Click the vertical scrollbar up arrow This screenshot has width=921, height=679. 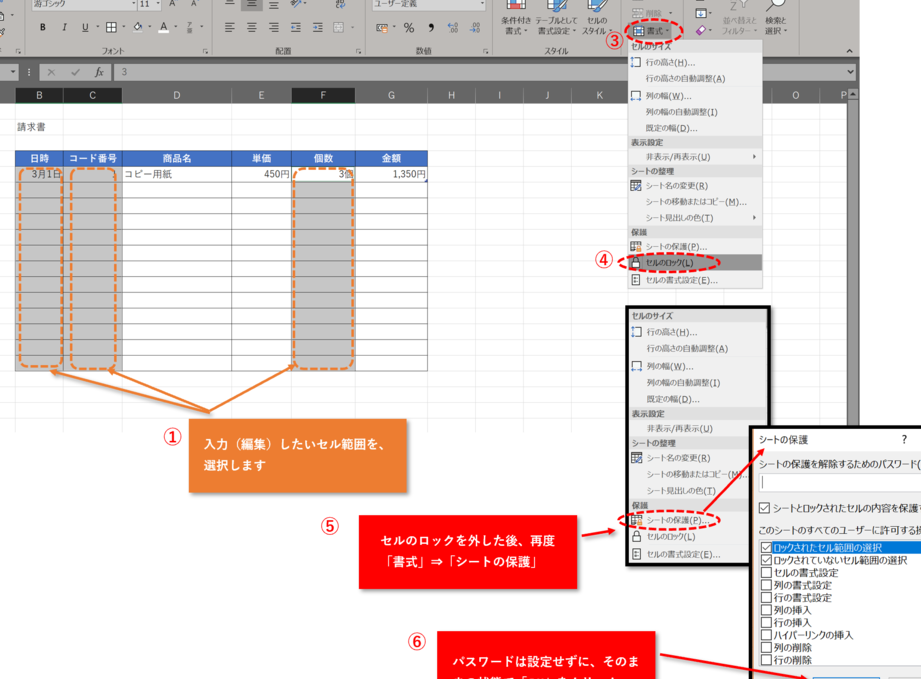(853, 94)
